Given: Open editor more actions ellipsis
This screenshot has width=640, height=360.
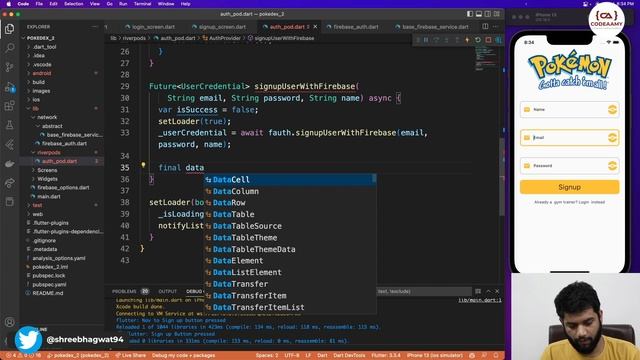Looking at the screenshot, I should point(496,27).
